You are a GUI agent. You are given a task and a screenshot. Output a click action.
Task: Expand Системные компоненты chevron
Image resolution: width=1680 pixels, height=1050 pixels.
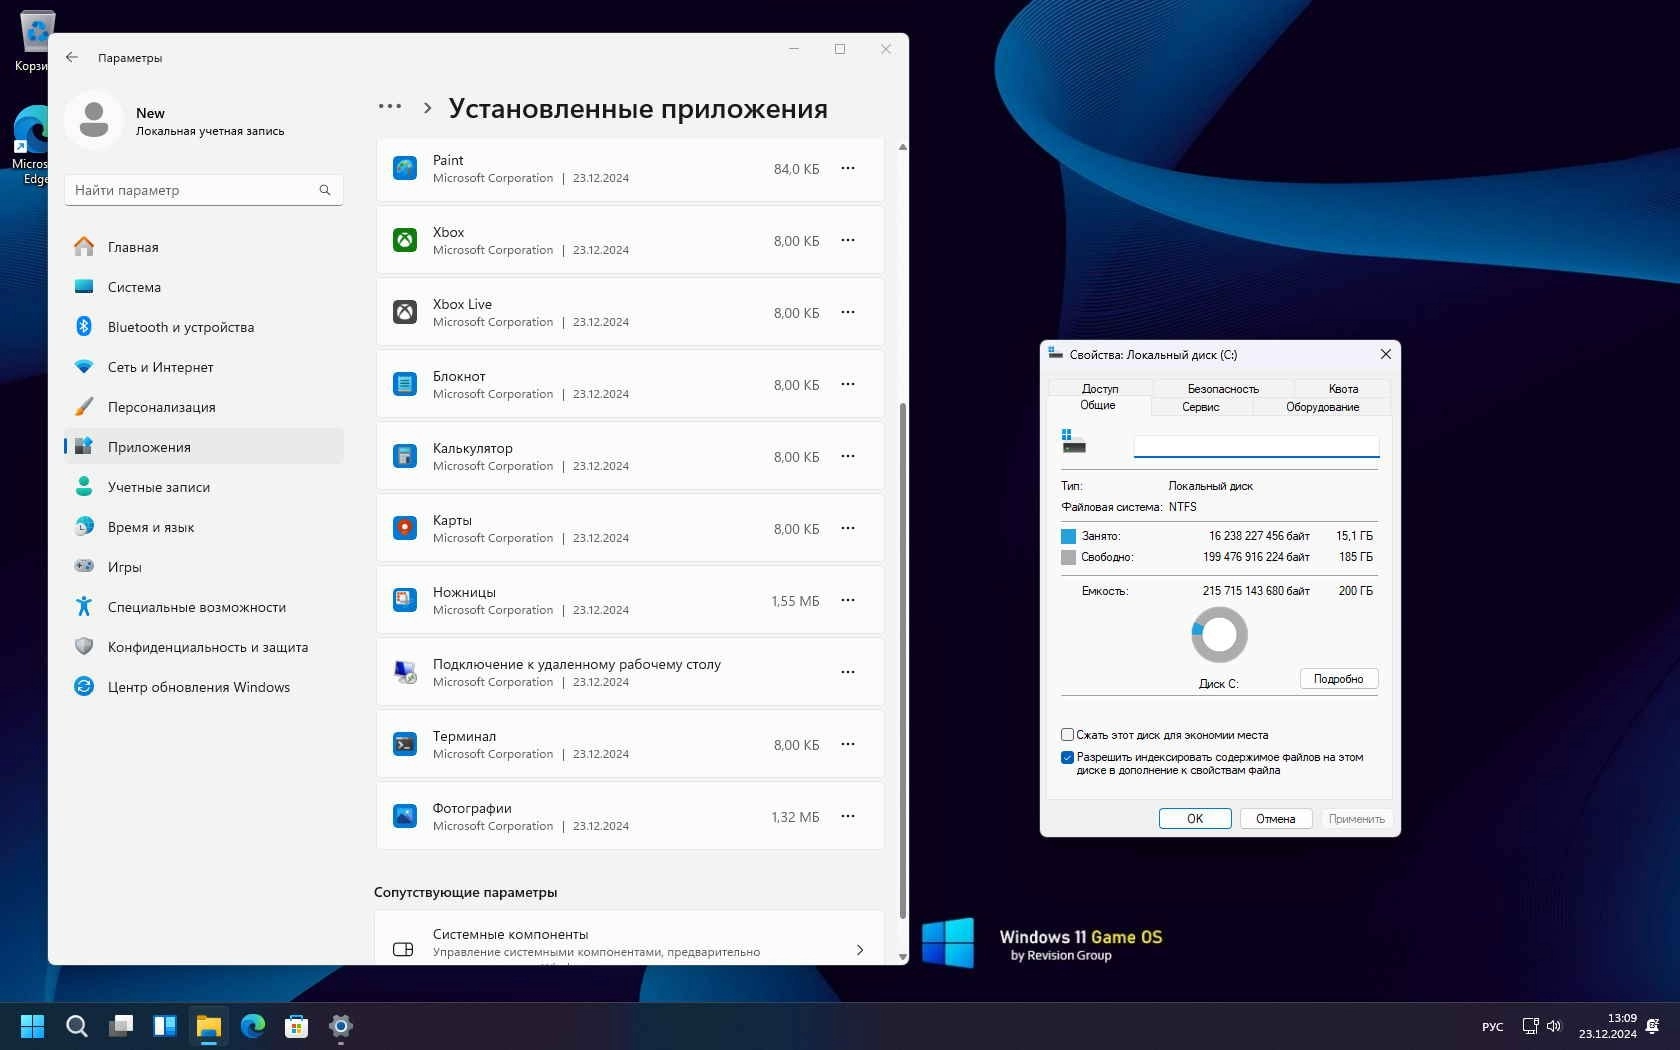tap(859, 950)
